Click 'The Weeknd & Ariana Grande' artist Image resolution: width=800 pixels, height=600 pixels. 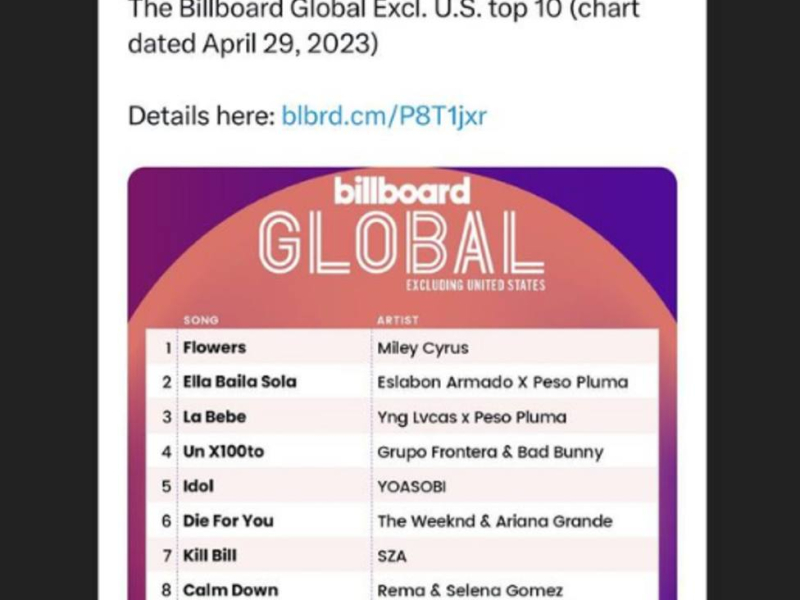point(494,521)
